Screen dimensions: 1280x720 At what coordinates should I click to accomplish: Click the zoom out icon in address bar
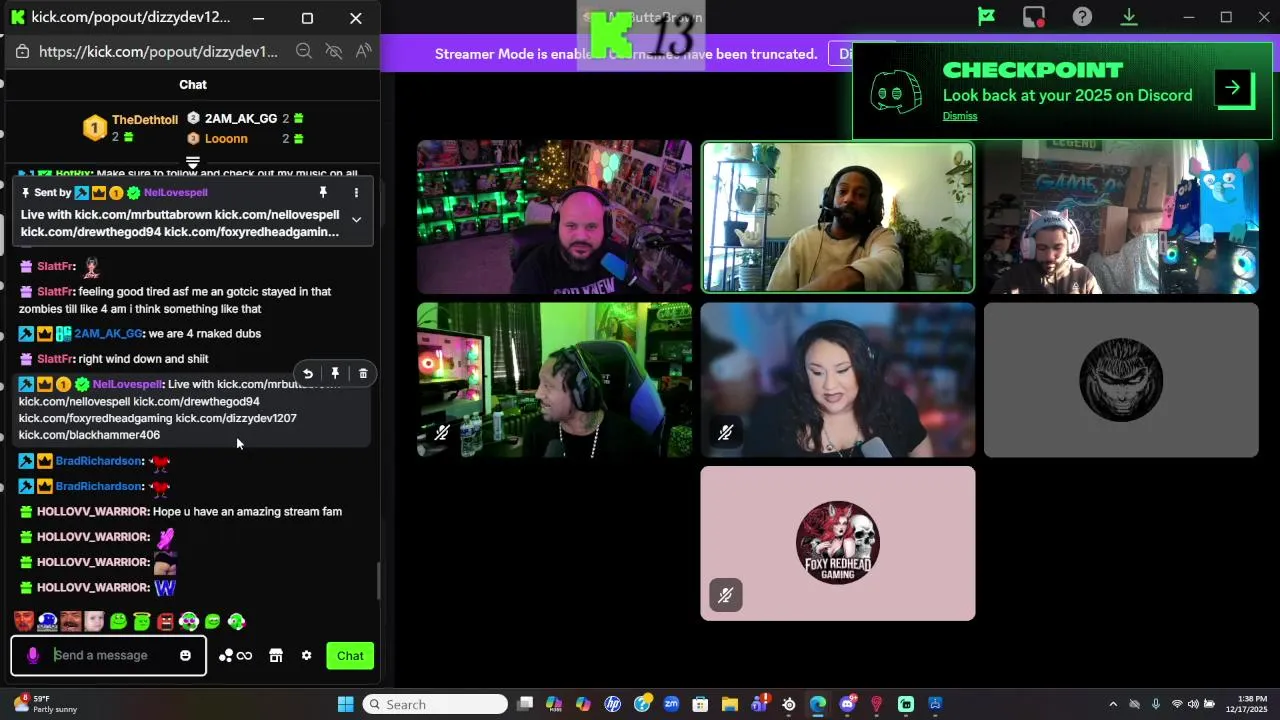tap(304, 51)
